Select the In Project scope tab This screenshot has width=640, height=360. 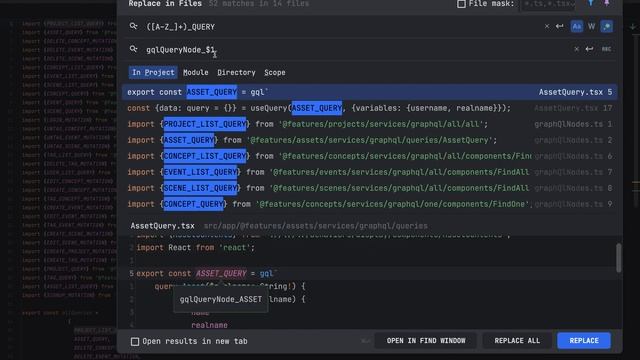(153, 72)
